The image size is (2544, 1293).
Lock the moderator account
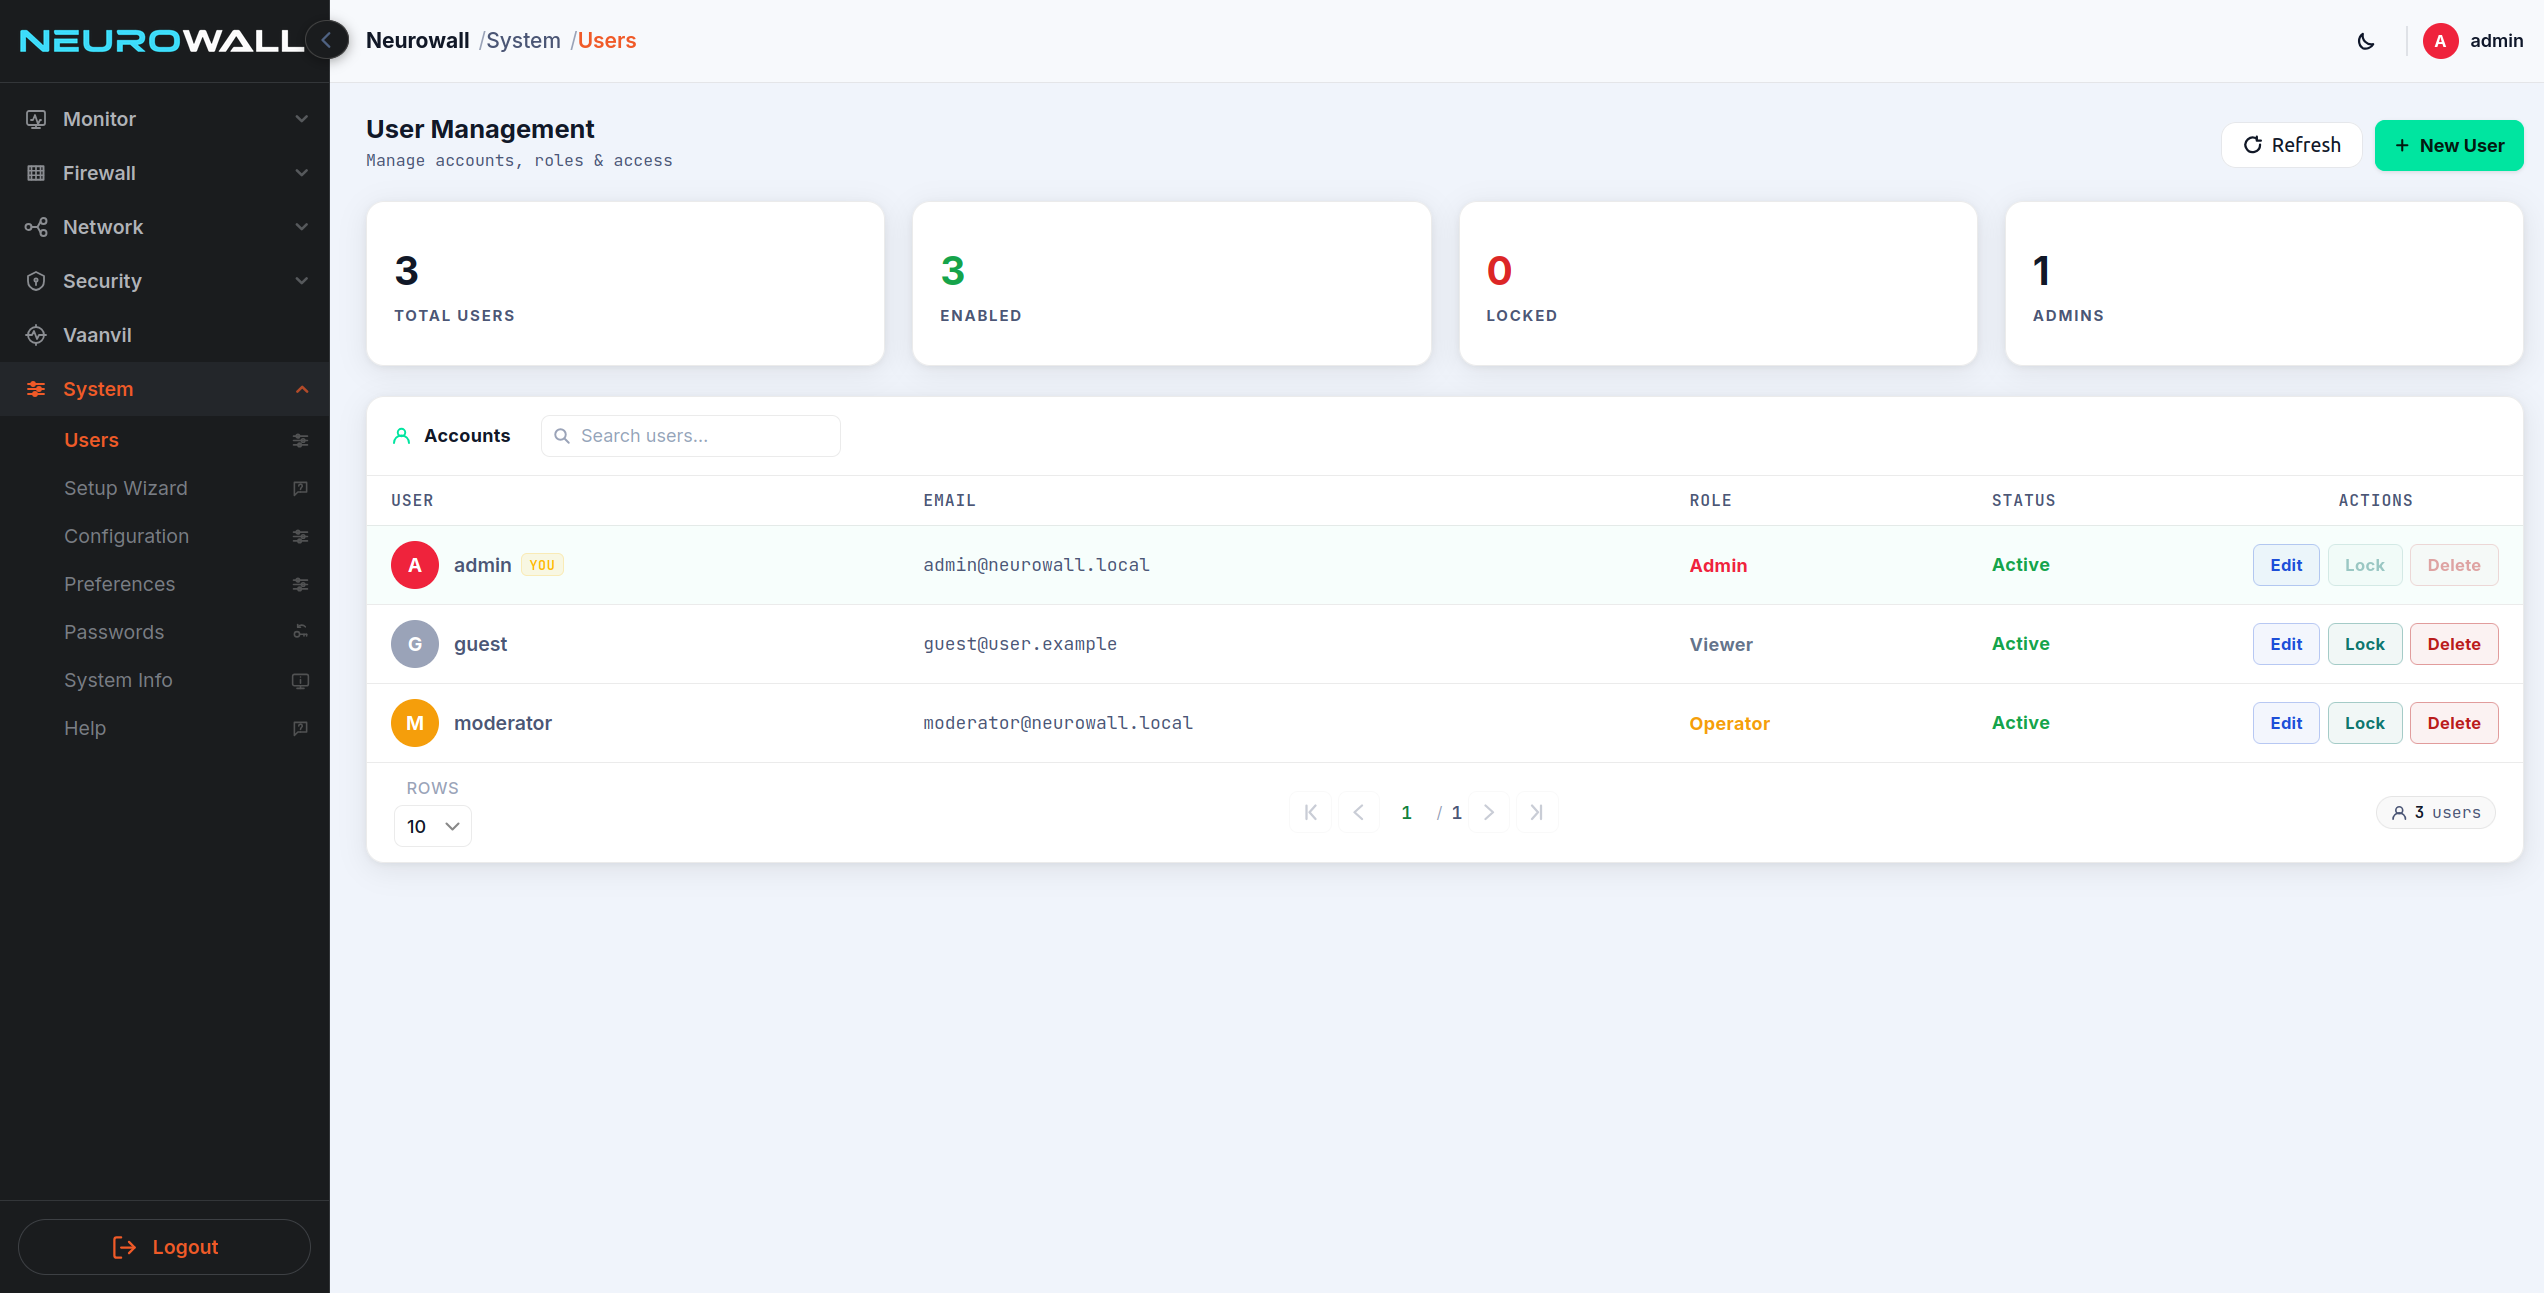click(x=2365, y=723)
